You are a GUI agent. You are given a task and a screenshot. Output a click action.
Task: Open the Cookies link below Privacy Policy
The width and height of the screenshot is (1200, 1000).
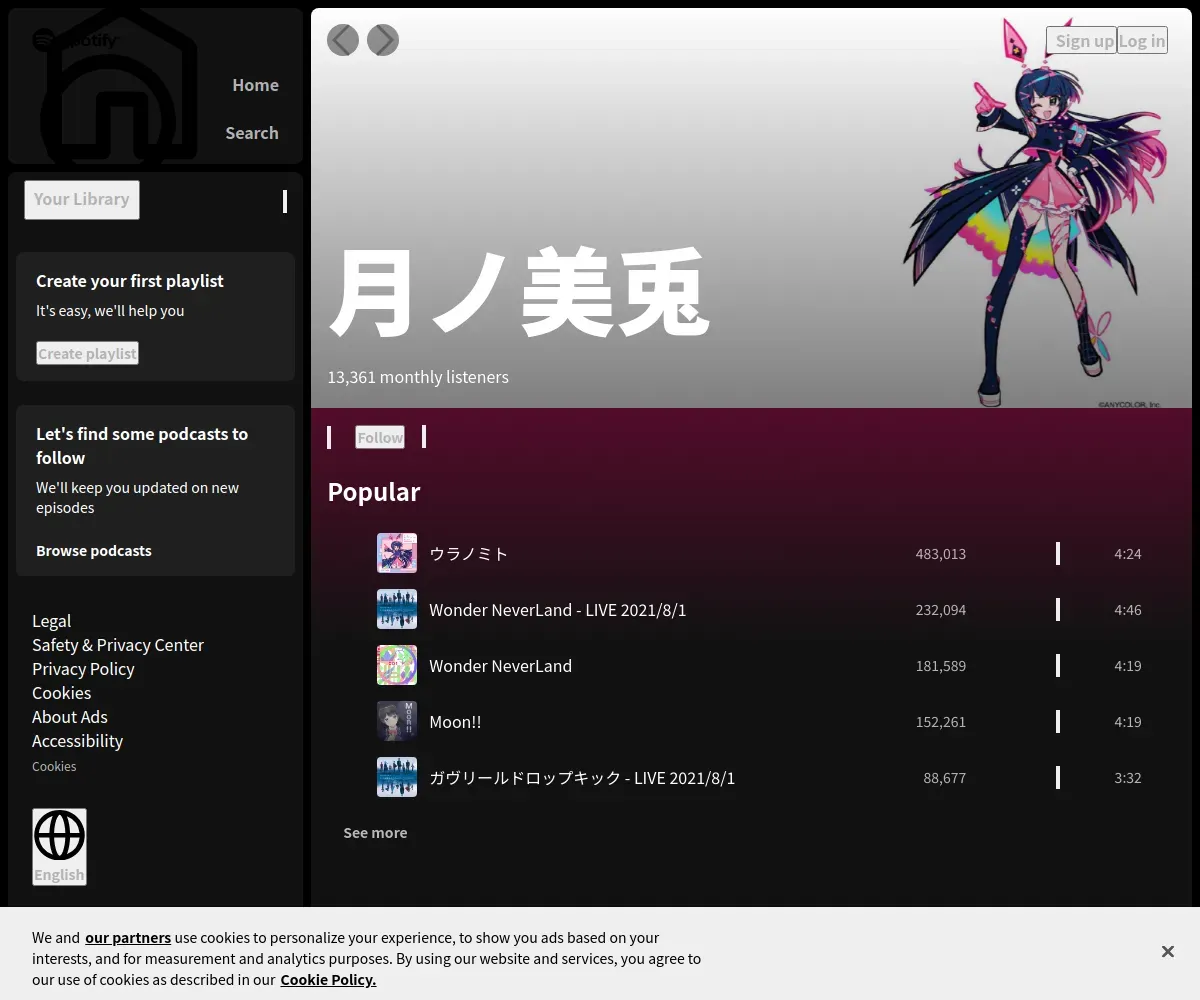(x=62, y=693)
